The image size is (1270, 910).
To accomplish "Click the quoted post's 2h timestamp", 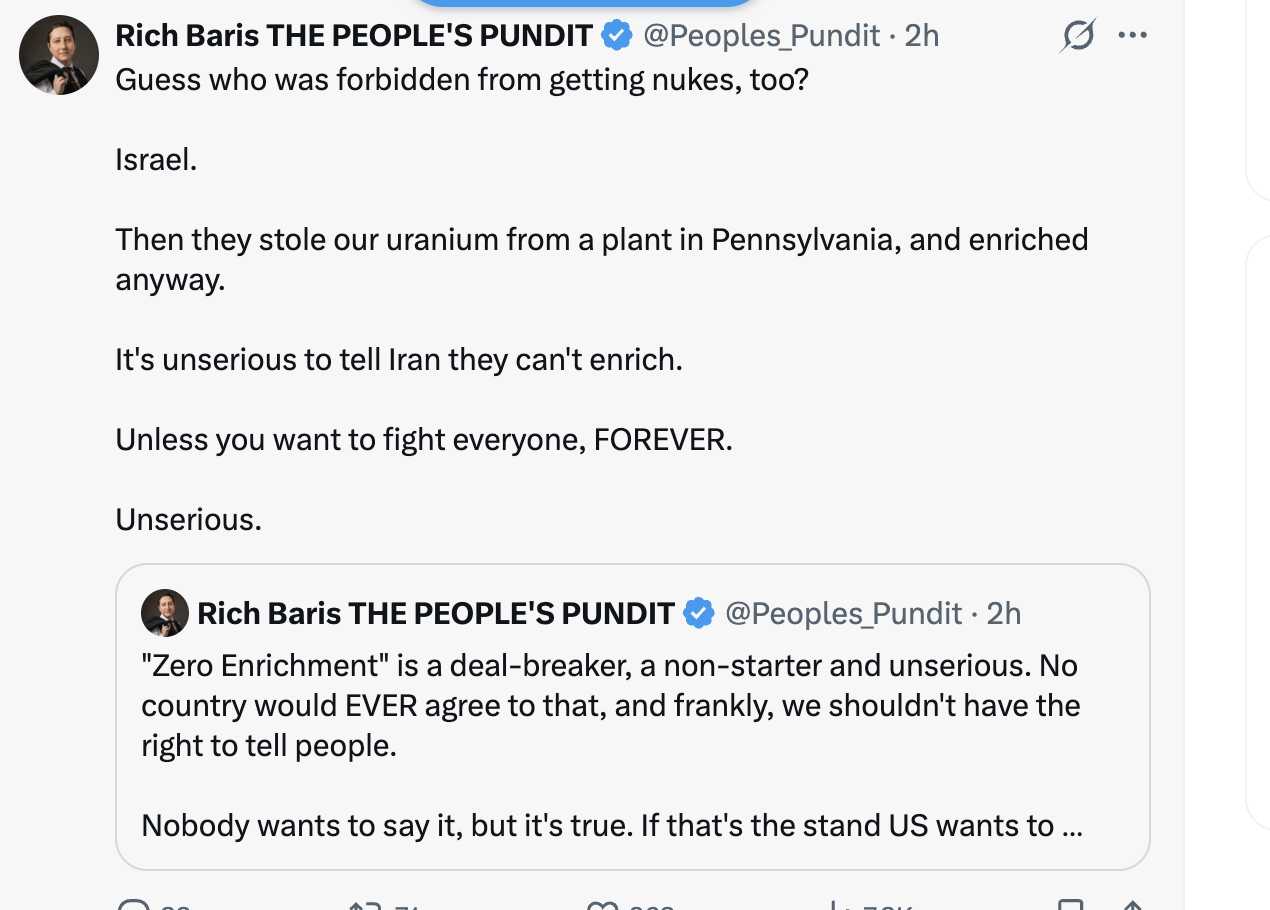I will pos(1004,613).
